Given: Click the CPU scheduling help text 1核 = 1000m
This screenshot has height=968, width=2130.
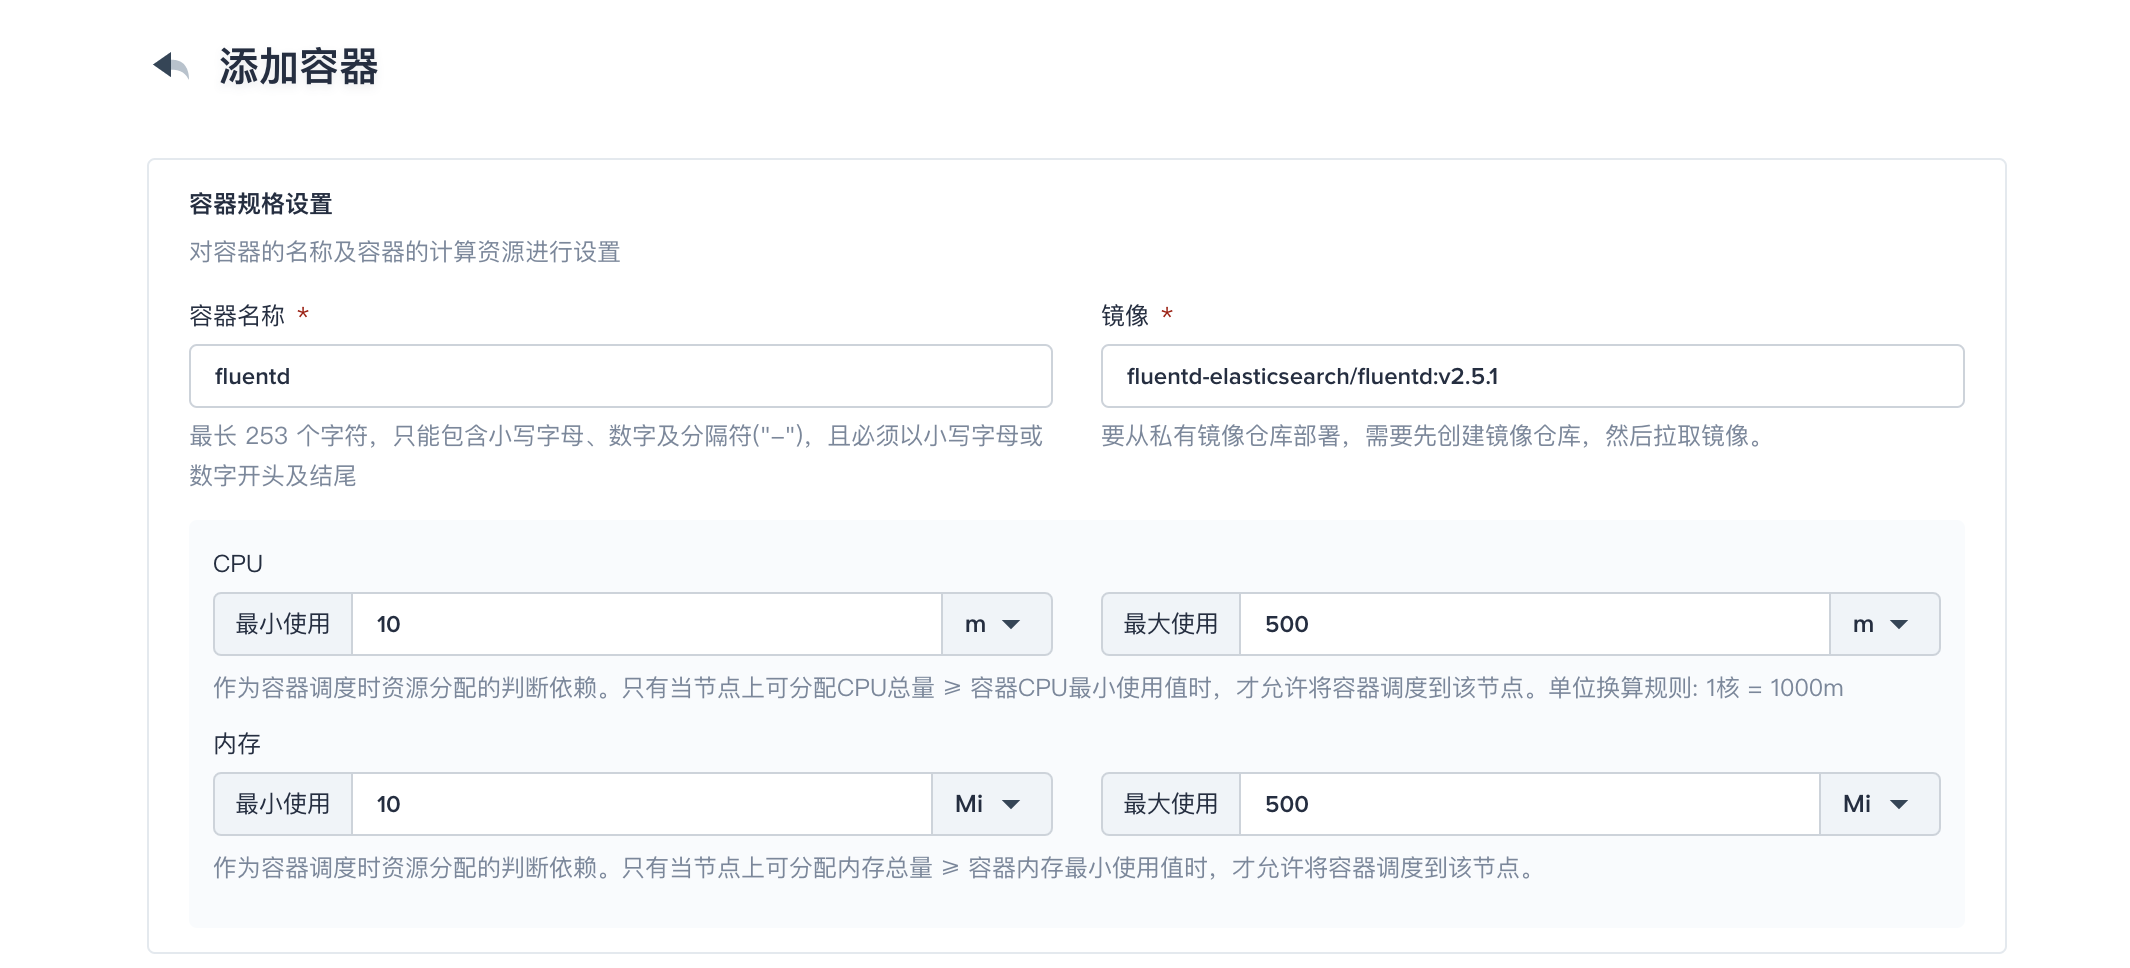Looking at the screenshot, I should coord(1028,688).
